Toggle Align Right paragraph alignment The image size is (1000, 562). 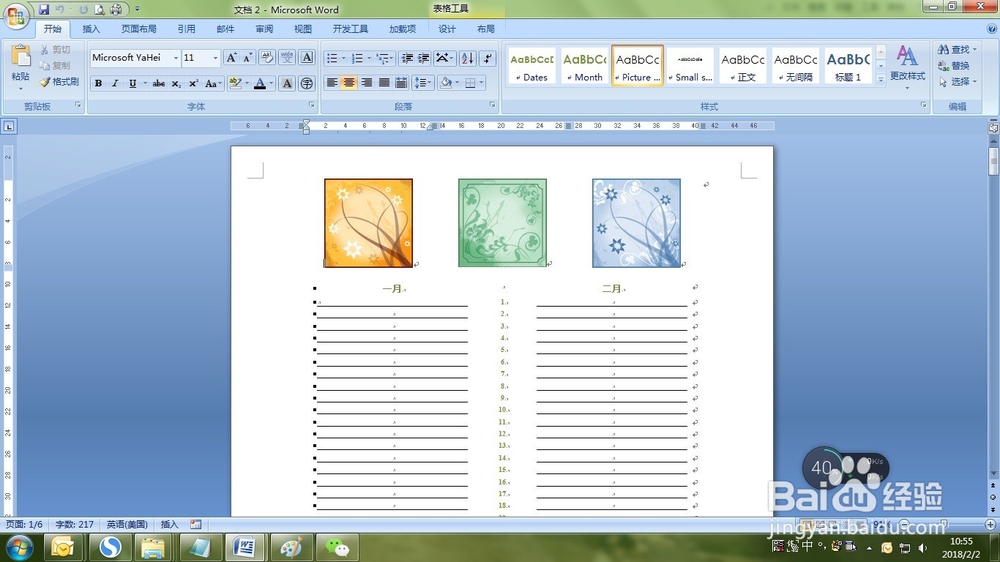click(x=366, y=83)
